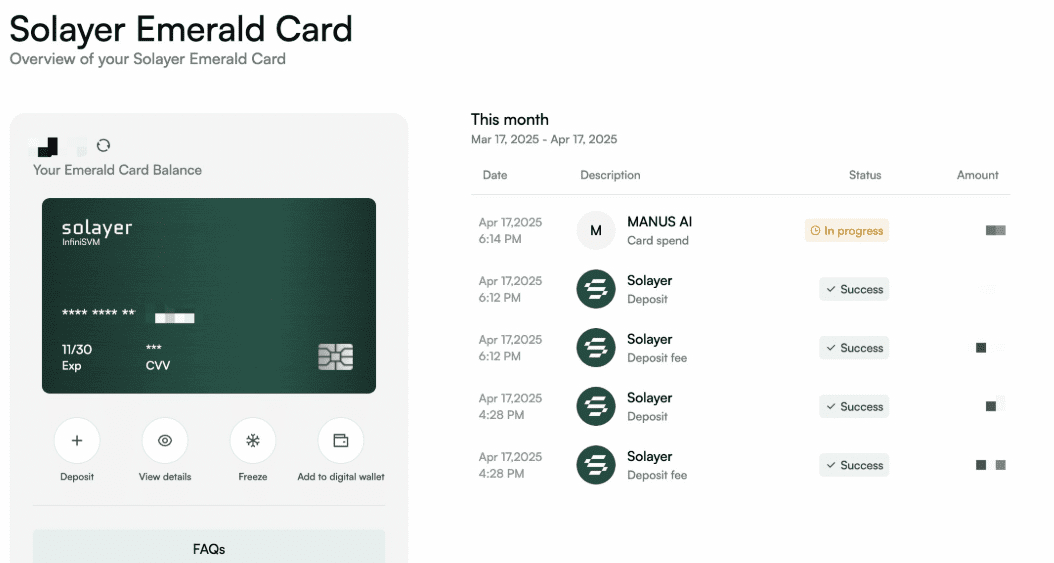Screen dimensions: 1054x563
Task: Click the card chip graphic
Action: (335, 357)
